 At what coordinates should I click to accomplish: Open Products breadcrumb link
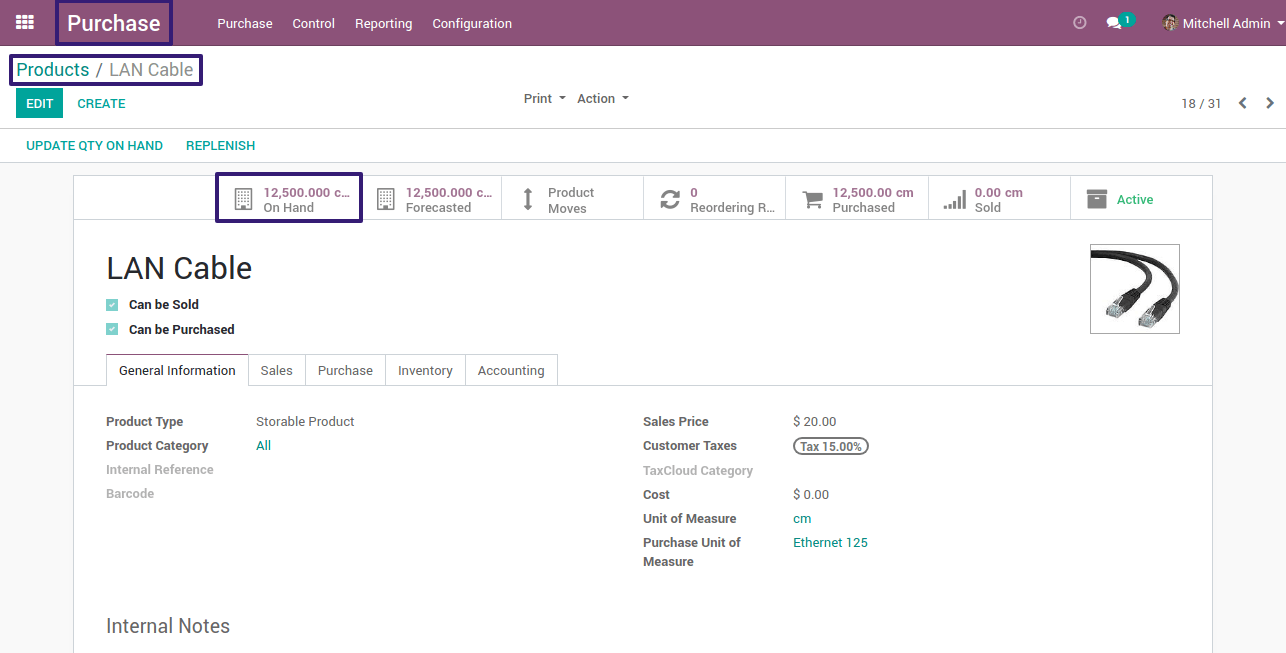tap(53, 70)
